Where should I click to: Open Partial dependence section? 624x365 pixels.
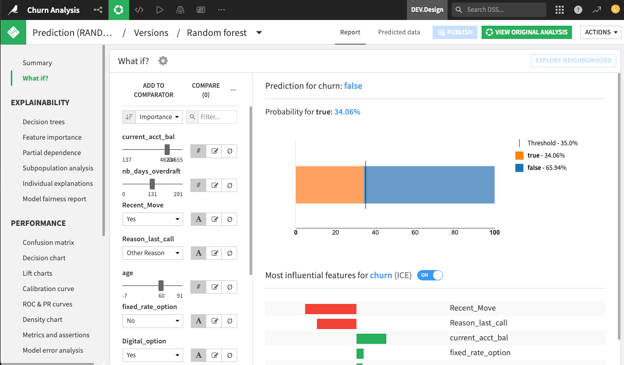(51, 152)
